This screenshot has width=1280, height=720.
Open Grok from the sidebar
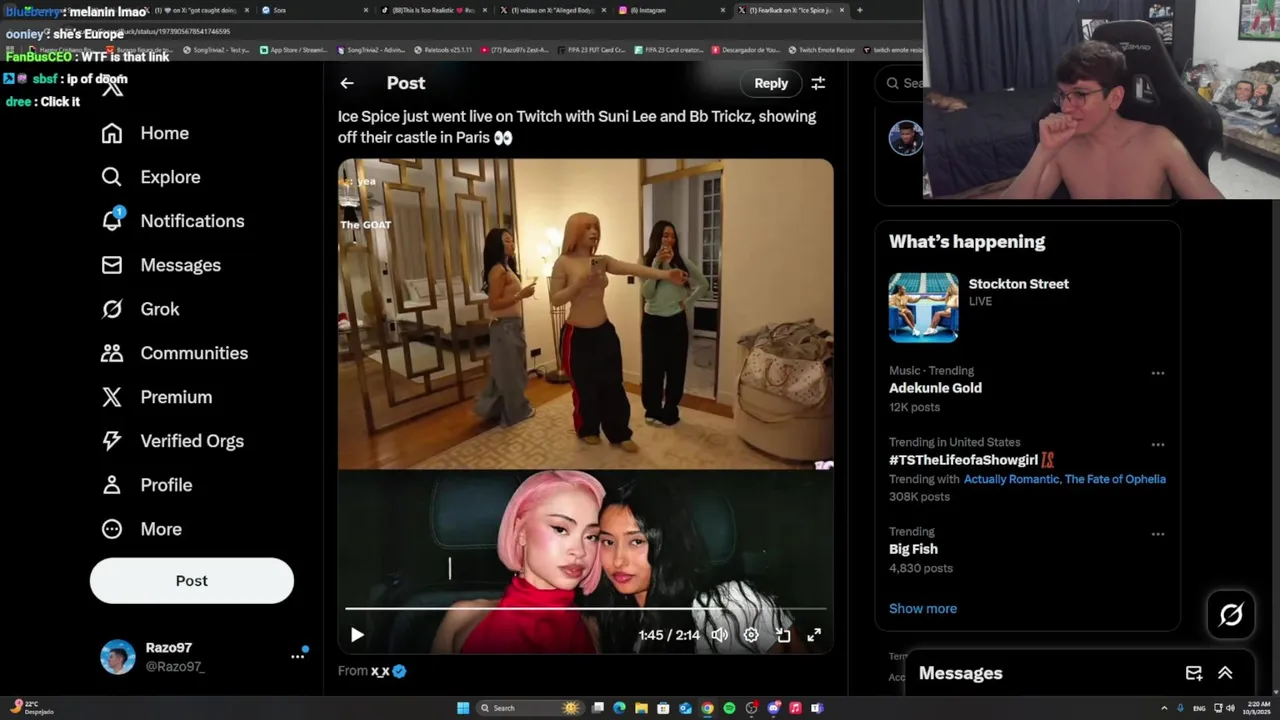tap(140, 309)
